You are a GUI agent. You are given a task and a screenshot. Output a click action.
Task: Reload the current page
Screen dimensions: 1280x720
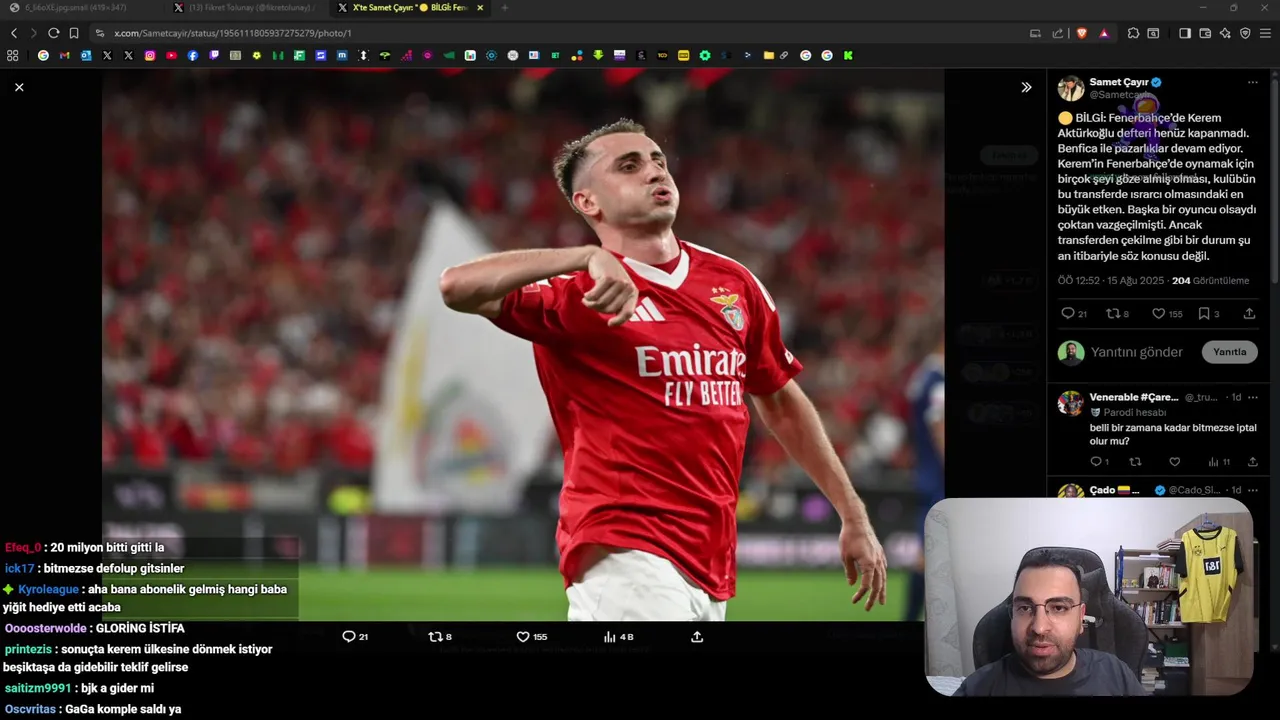point(53,33)
